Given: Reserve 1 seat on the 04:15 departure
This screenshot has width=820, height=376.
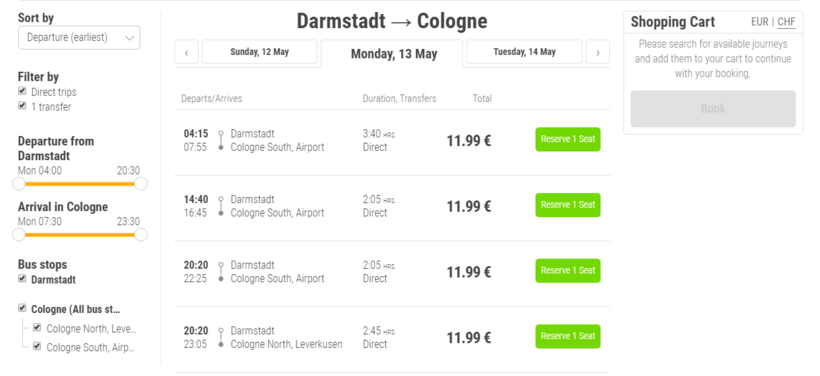Looking at the screenshot, I should pos(568,139).
